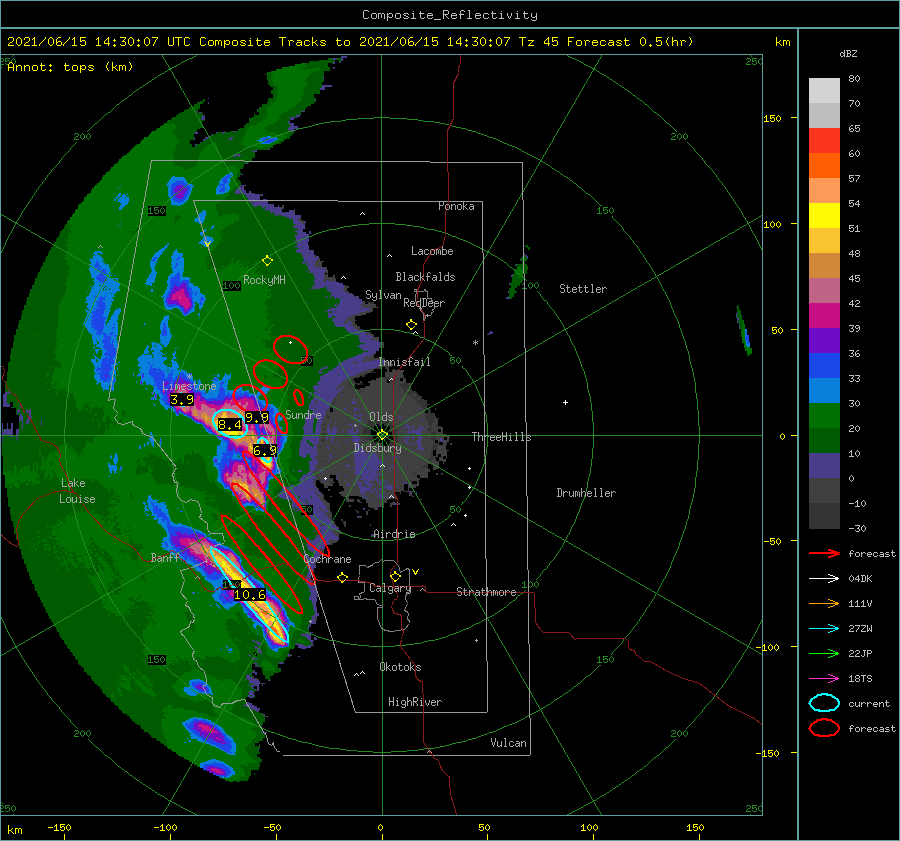Screen dimensions: 900x841
Task: Click the 'Forecast 0.5(hr)' header text
Action: point(630,42)
